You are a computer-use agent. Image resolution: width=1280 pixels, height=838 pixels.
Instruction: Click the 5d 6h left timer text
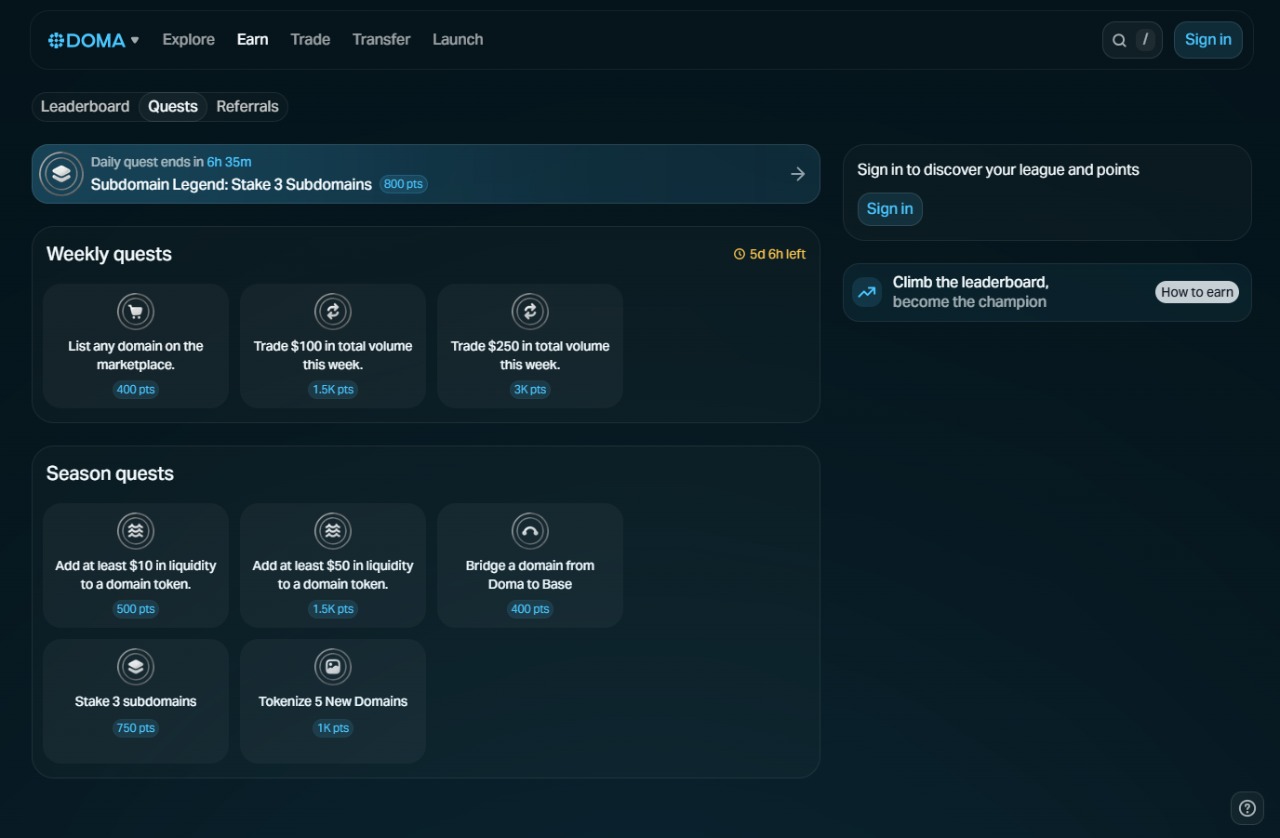pyautogui.click(x=777, y=254)
